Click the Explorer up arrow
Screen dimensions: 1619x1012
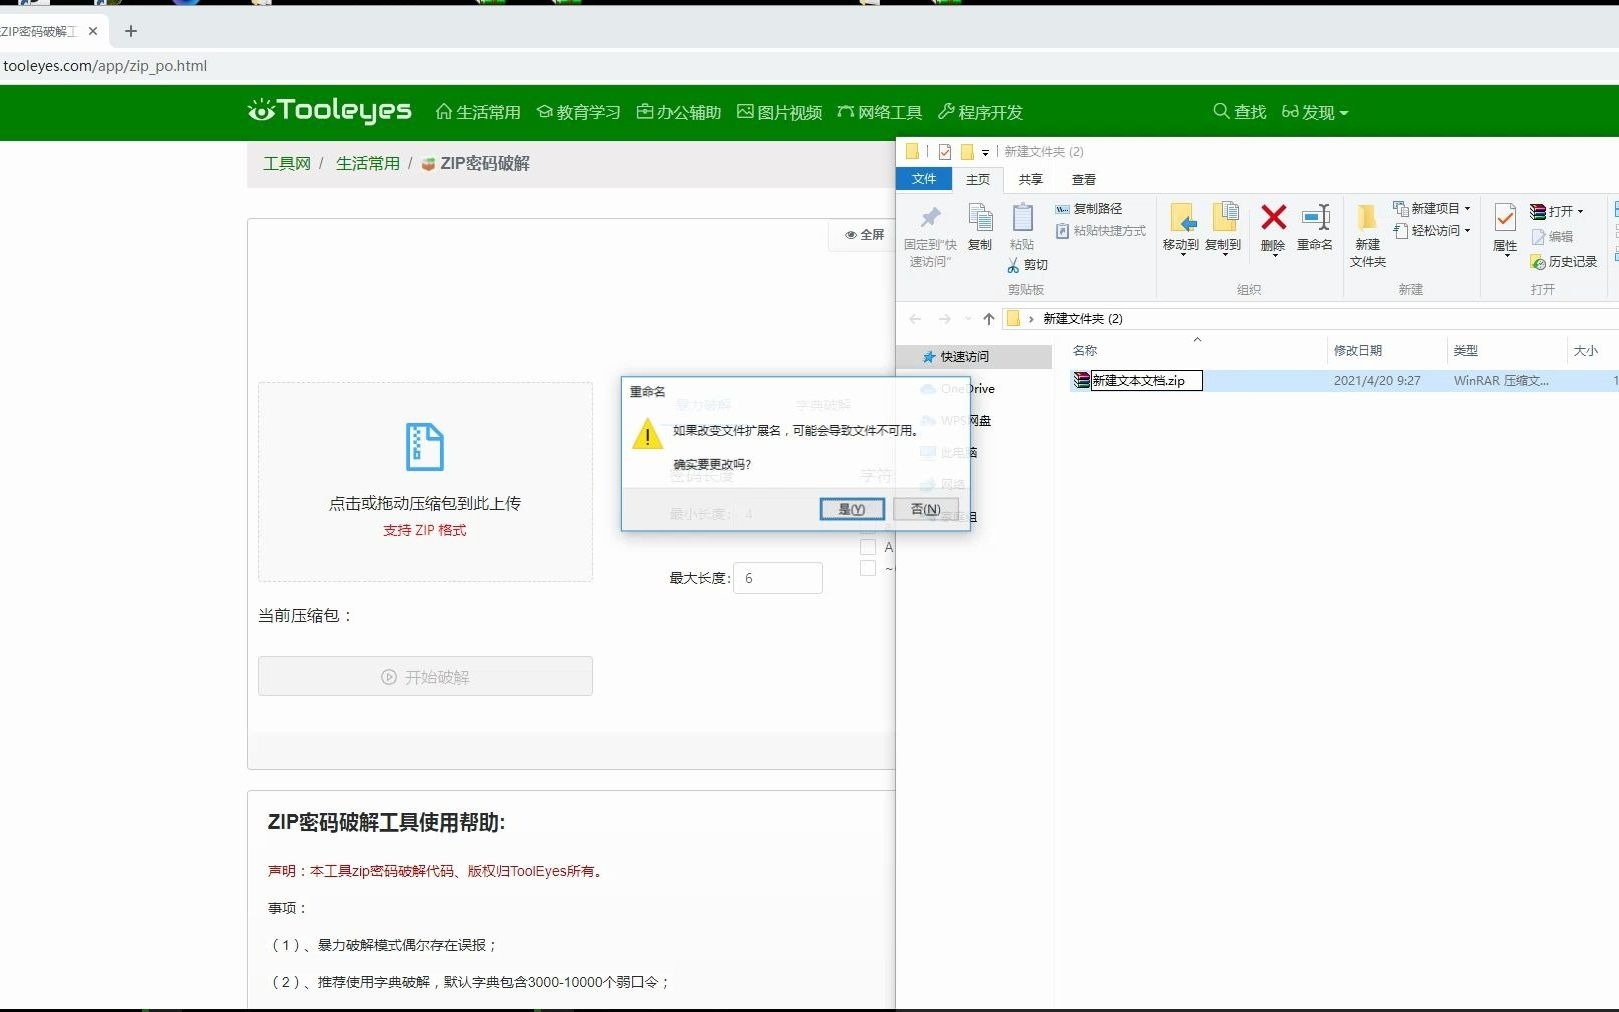[989, 318]
